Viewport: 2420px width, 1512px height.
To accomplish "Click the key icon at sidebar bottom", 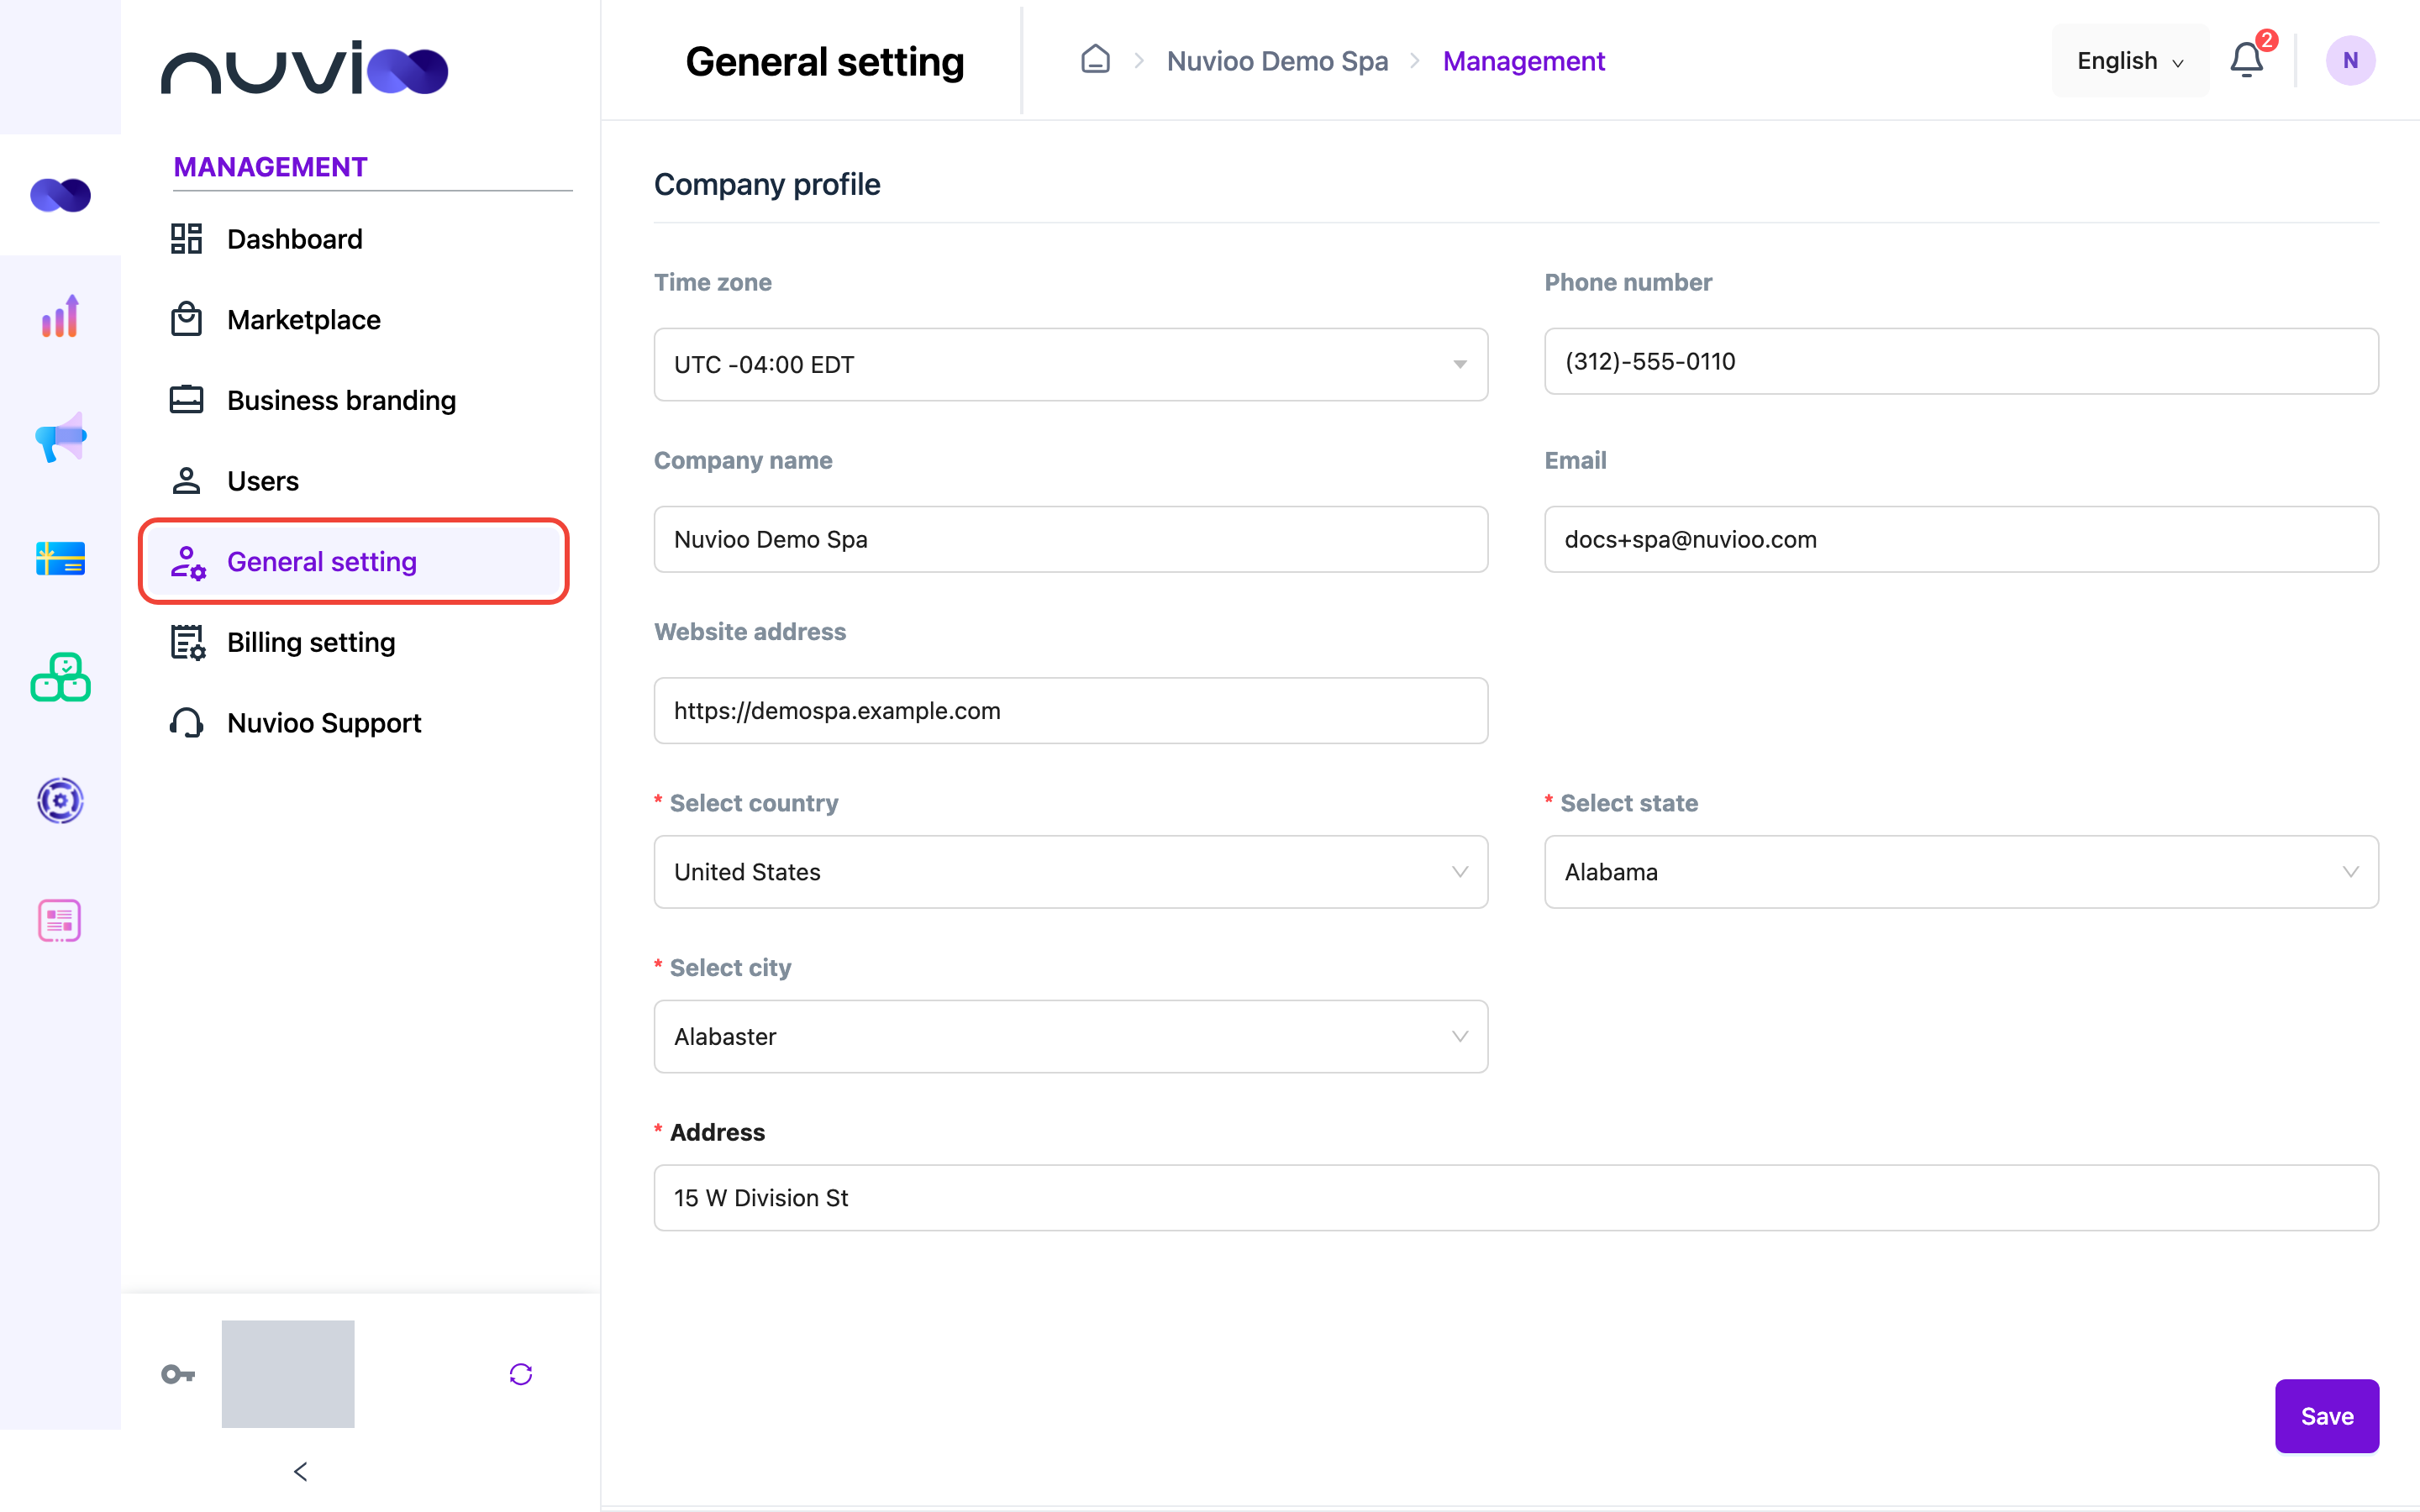I will [x=178, y=1374].
